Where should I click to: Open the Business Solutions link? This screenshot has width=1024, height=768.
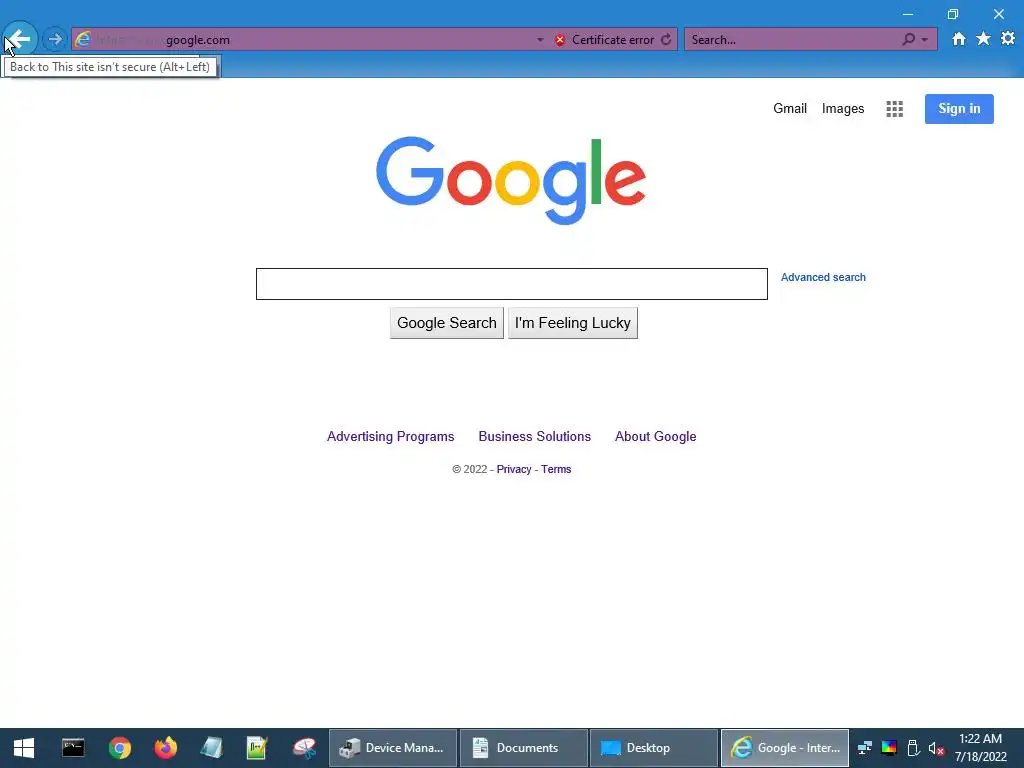tap(534, 436)
